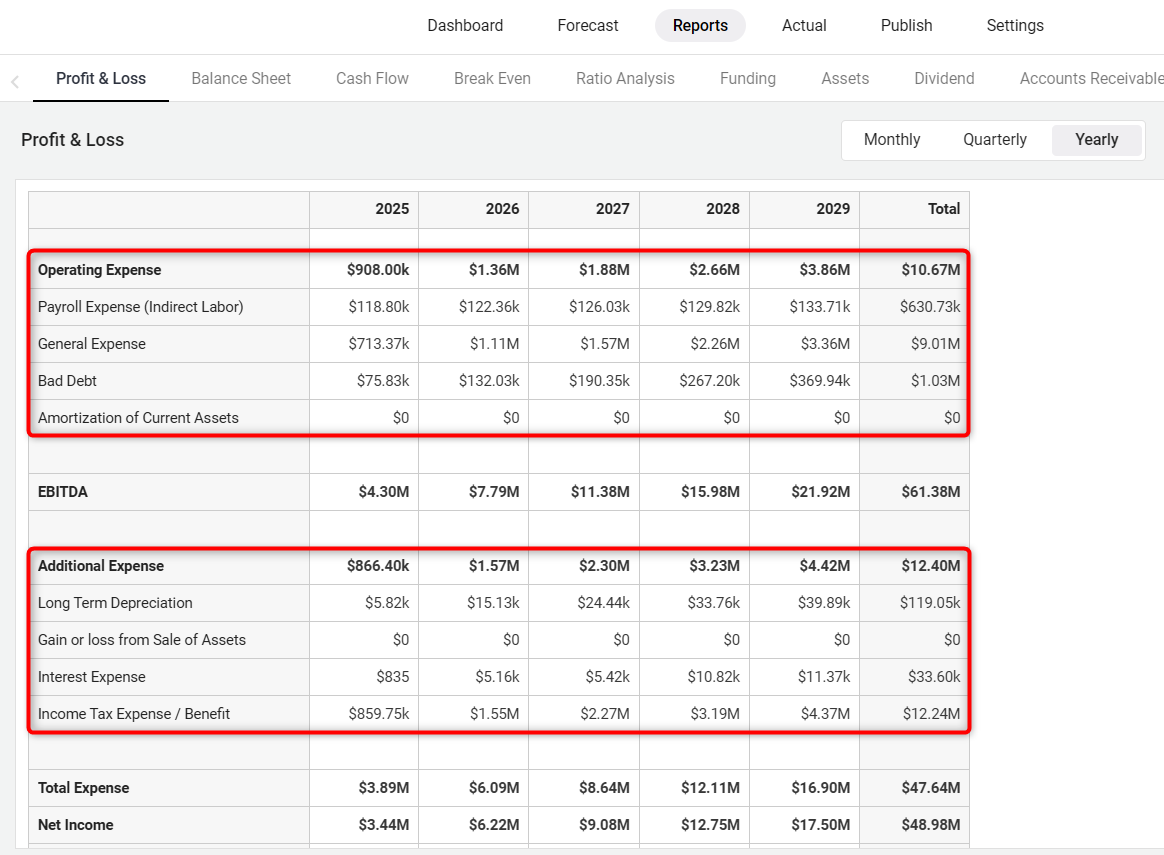Switch the report view to Quarterly
The image size is (1164, 855).
coord(995,140)
